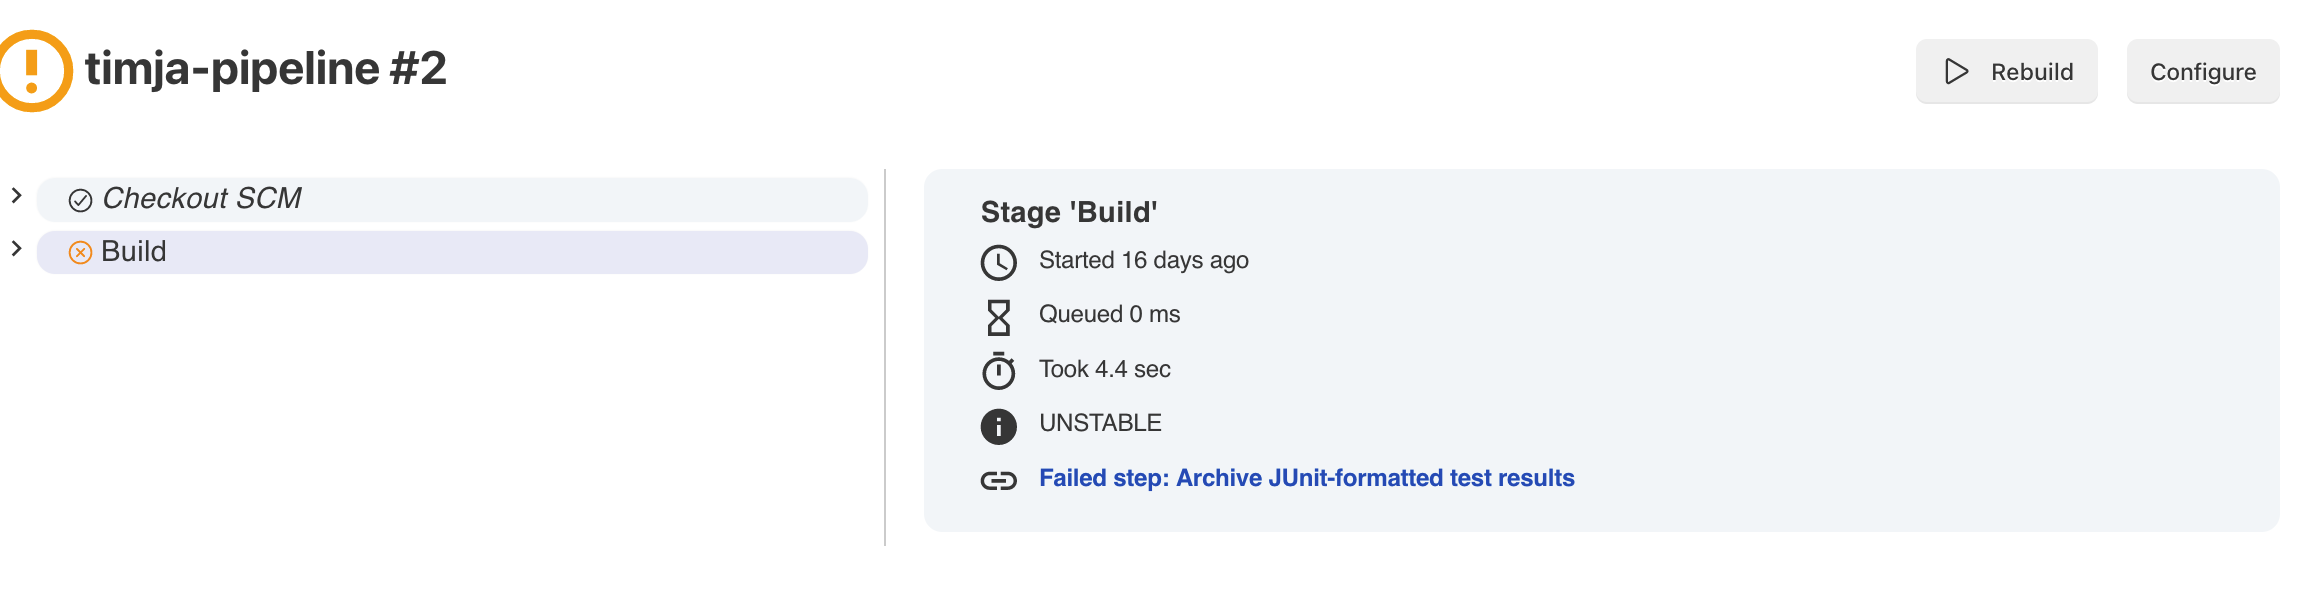Click the info icon beside UNSTABLE status

point(996,423)
